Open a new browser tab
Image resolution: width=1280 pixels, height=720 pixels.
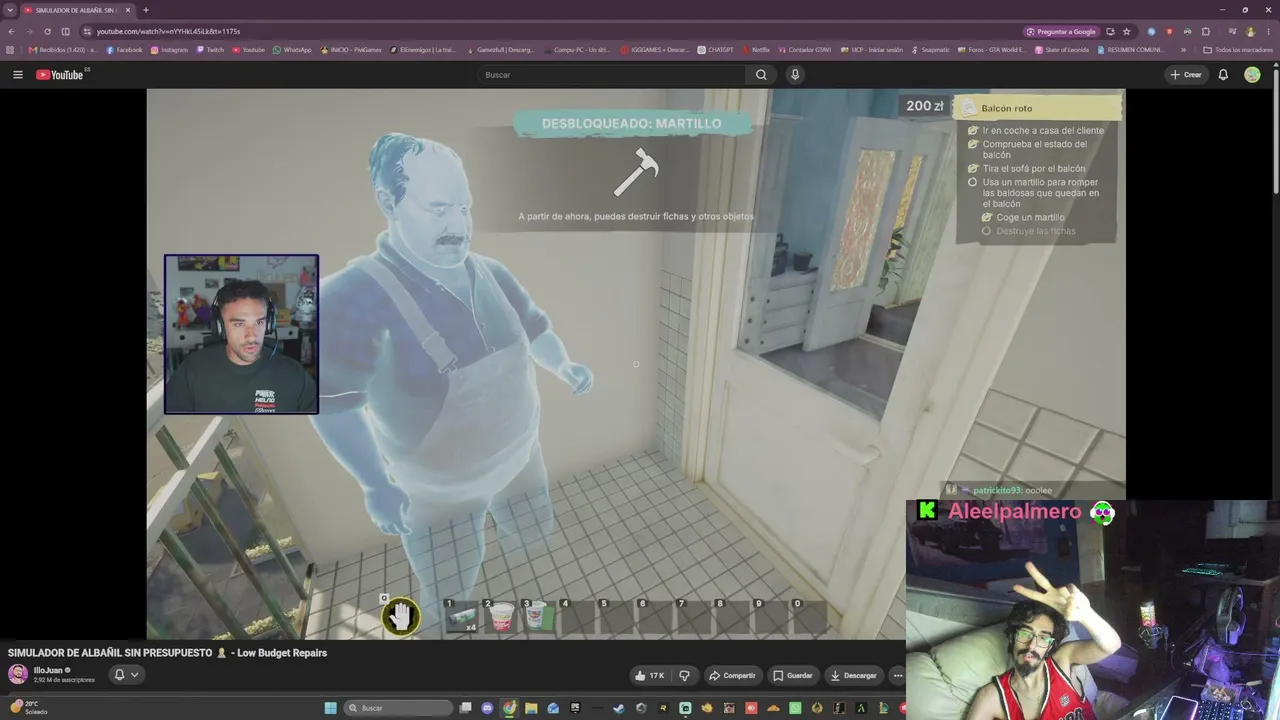point(146,10)
